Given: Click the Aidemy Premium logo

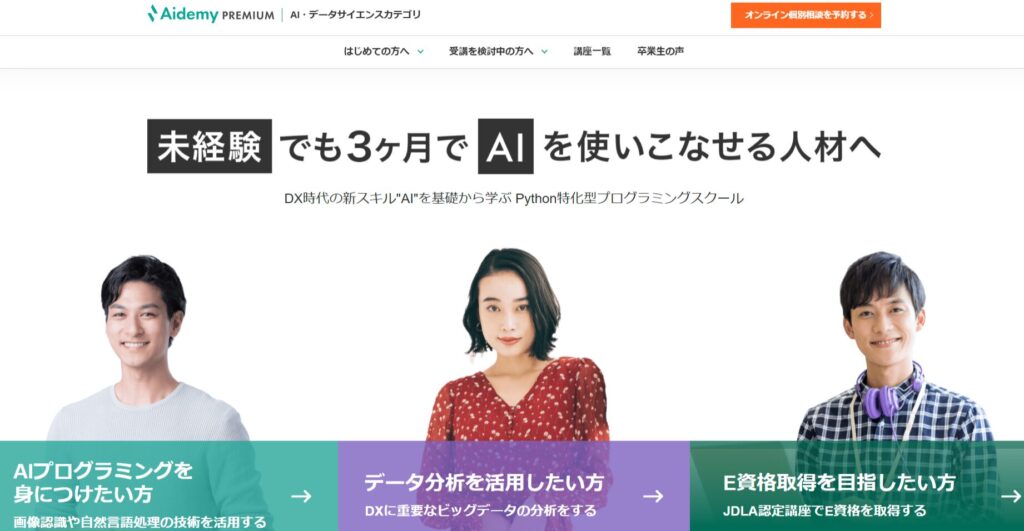Looking at the screenshot, I should [210, 14].
